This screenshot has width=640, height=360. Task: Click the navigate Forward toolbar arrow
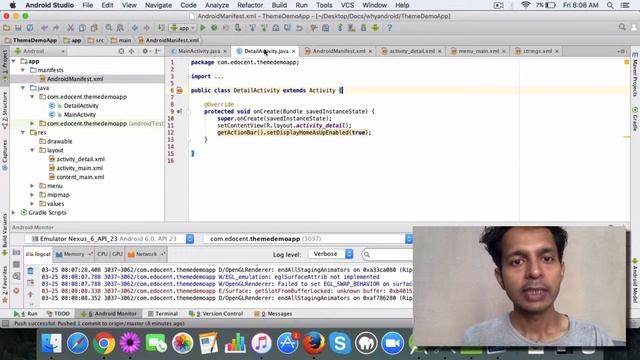coord(147,28)
